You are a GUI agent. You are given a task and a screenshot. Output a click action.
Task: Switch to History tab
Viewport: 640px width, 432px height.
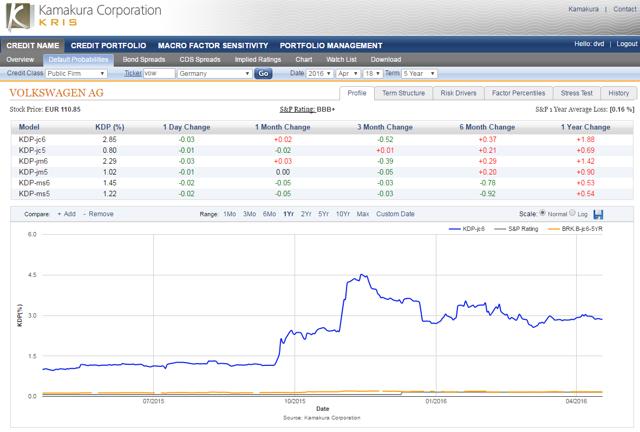point(618,93)
